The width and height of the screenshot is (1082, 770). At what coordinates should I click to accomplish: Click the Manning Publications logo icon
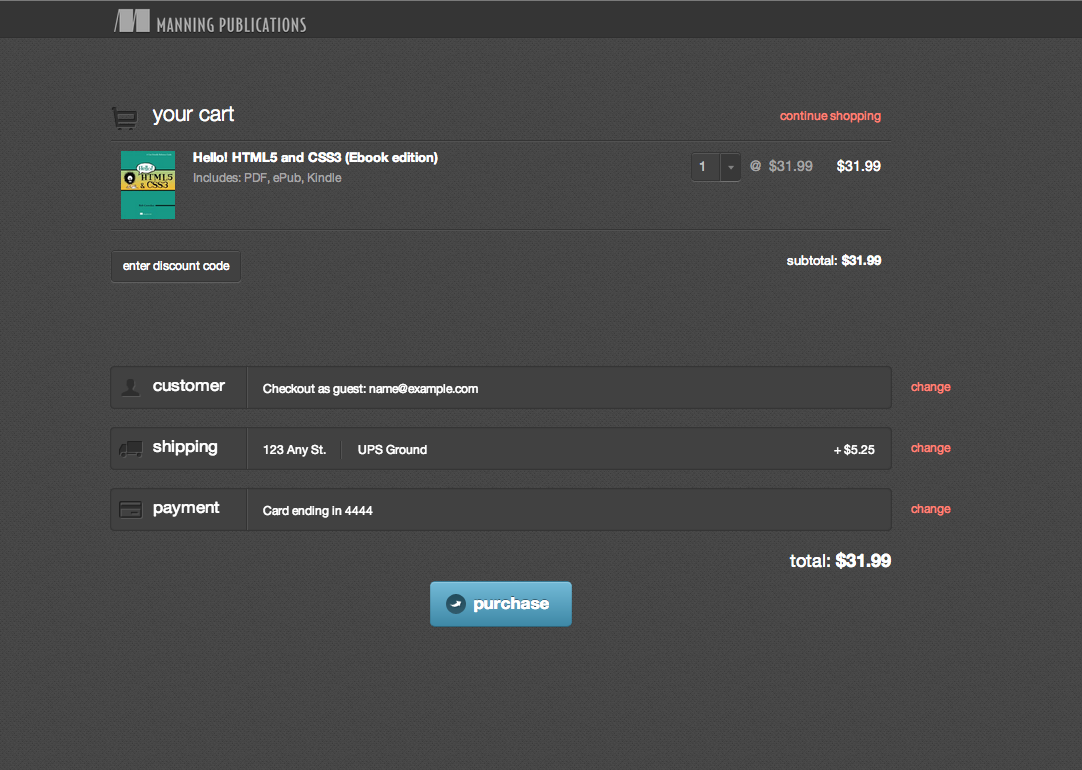click(x=132, y=21)
